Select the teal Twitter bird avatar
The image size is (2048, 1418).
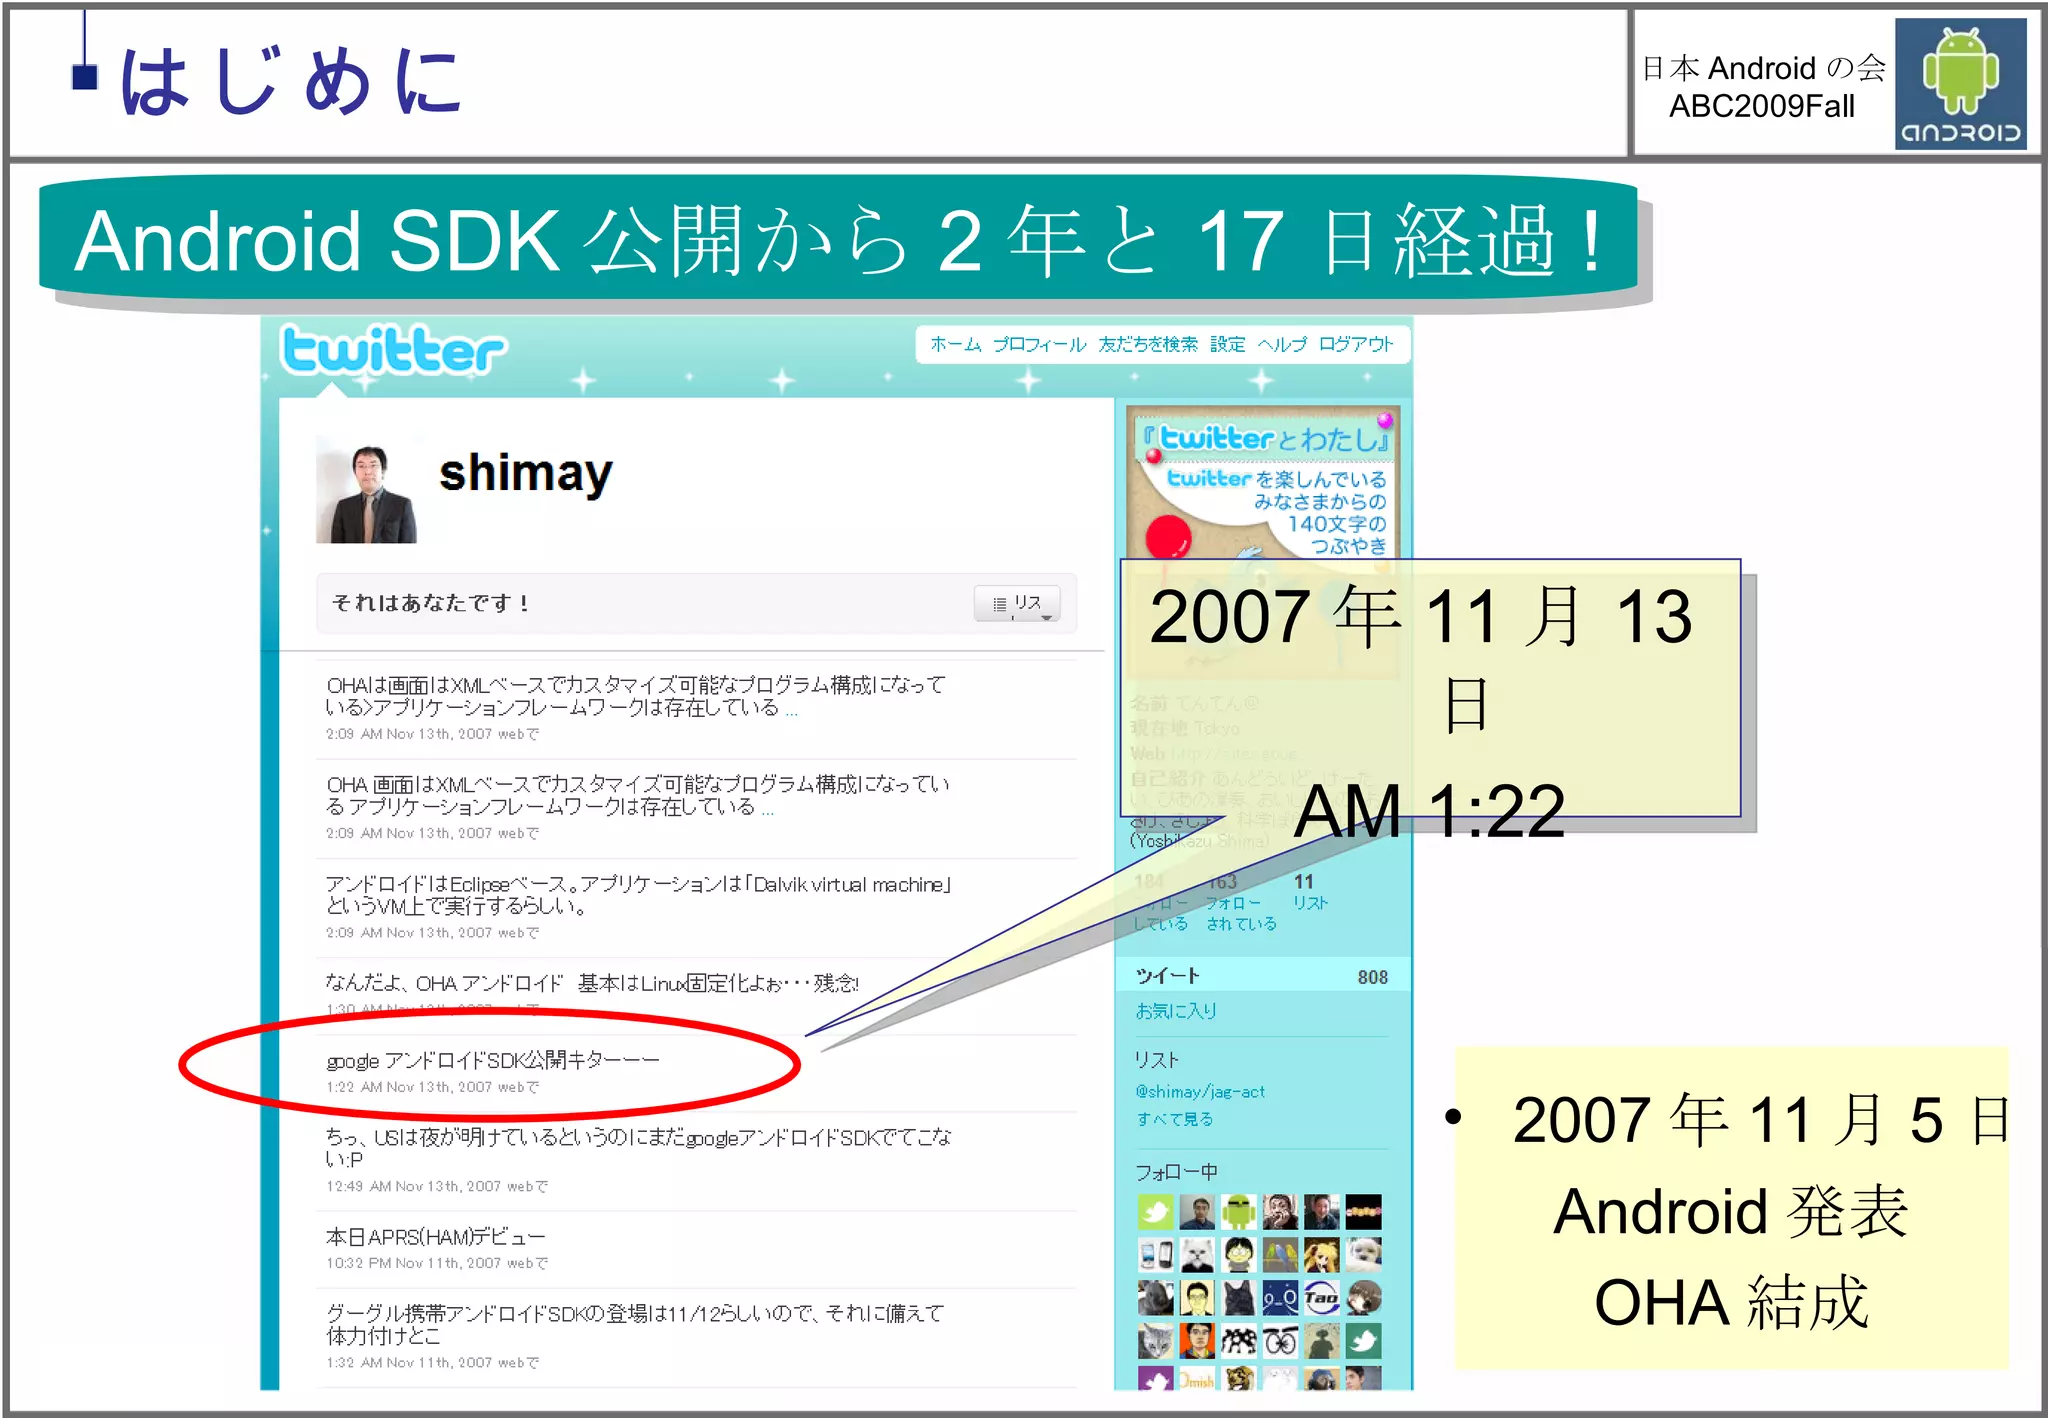[x=1363, y=1341]
